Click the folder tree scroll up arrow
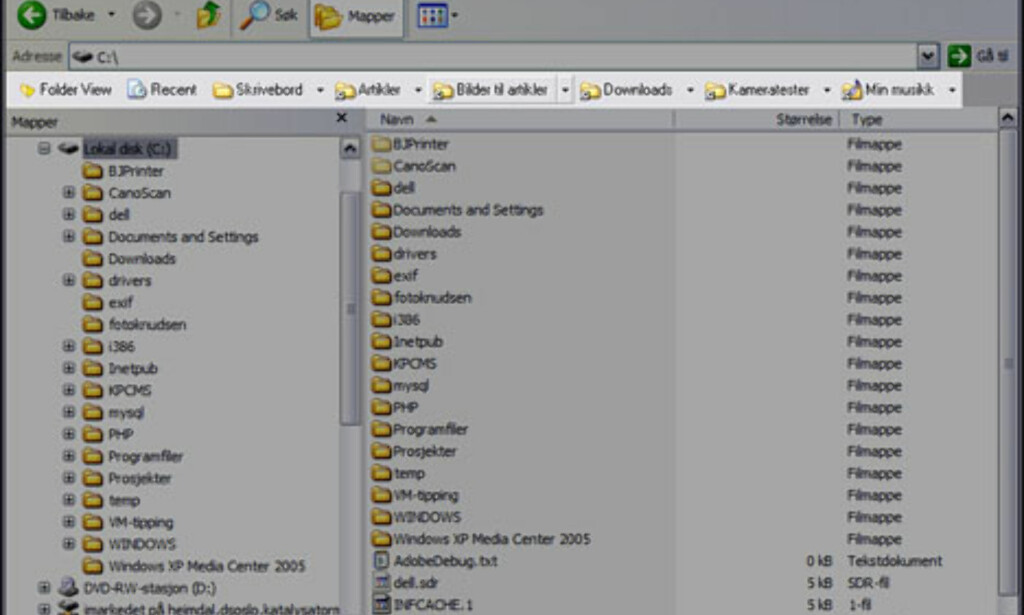Image resolution: width=1024 pixels, height=615 pixels. [x=350, y=148]
